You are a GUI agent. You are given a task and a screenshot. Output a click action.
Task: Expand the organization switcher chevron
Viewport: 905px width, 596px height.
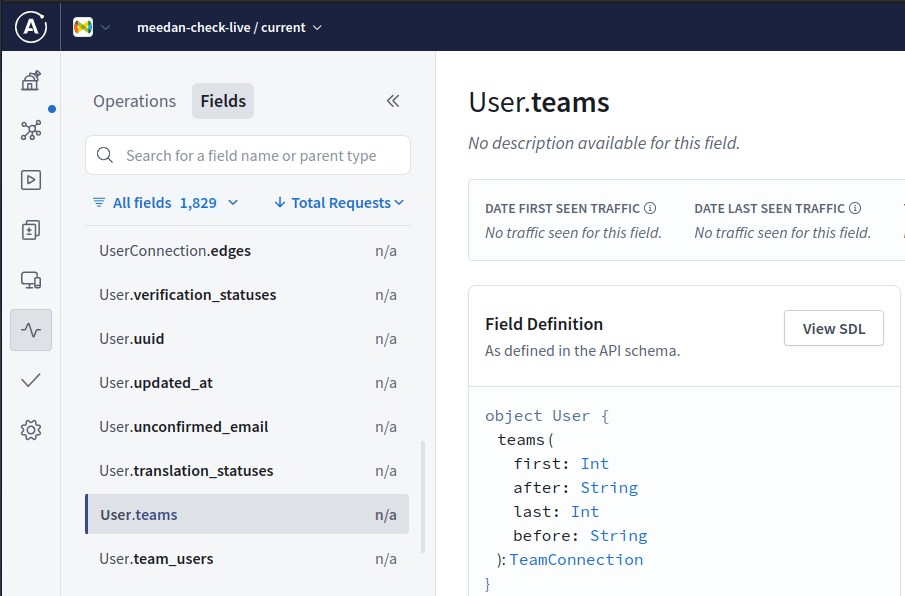(x=106, y=27)
